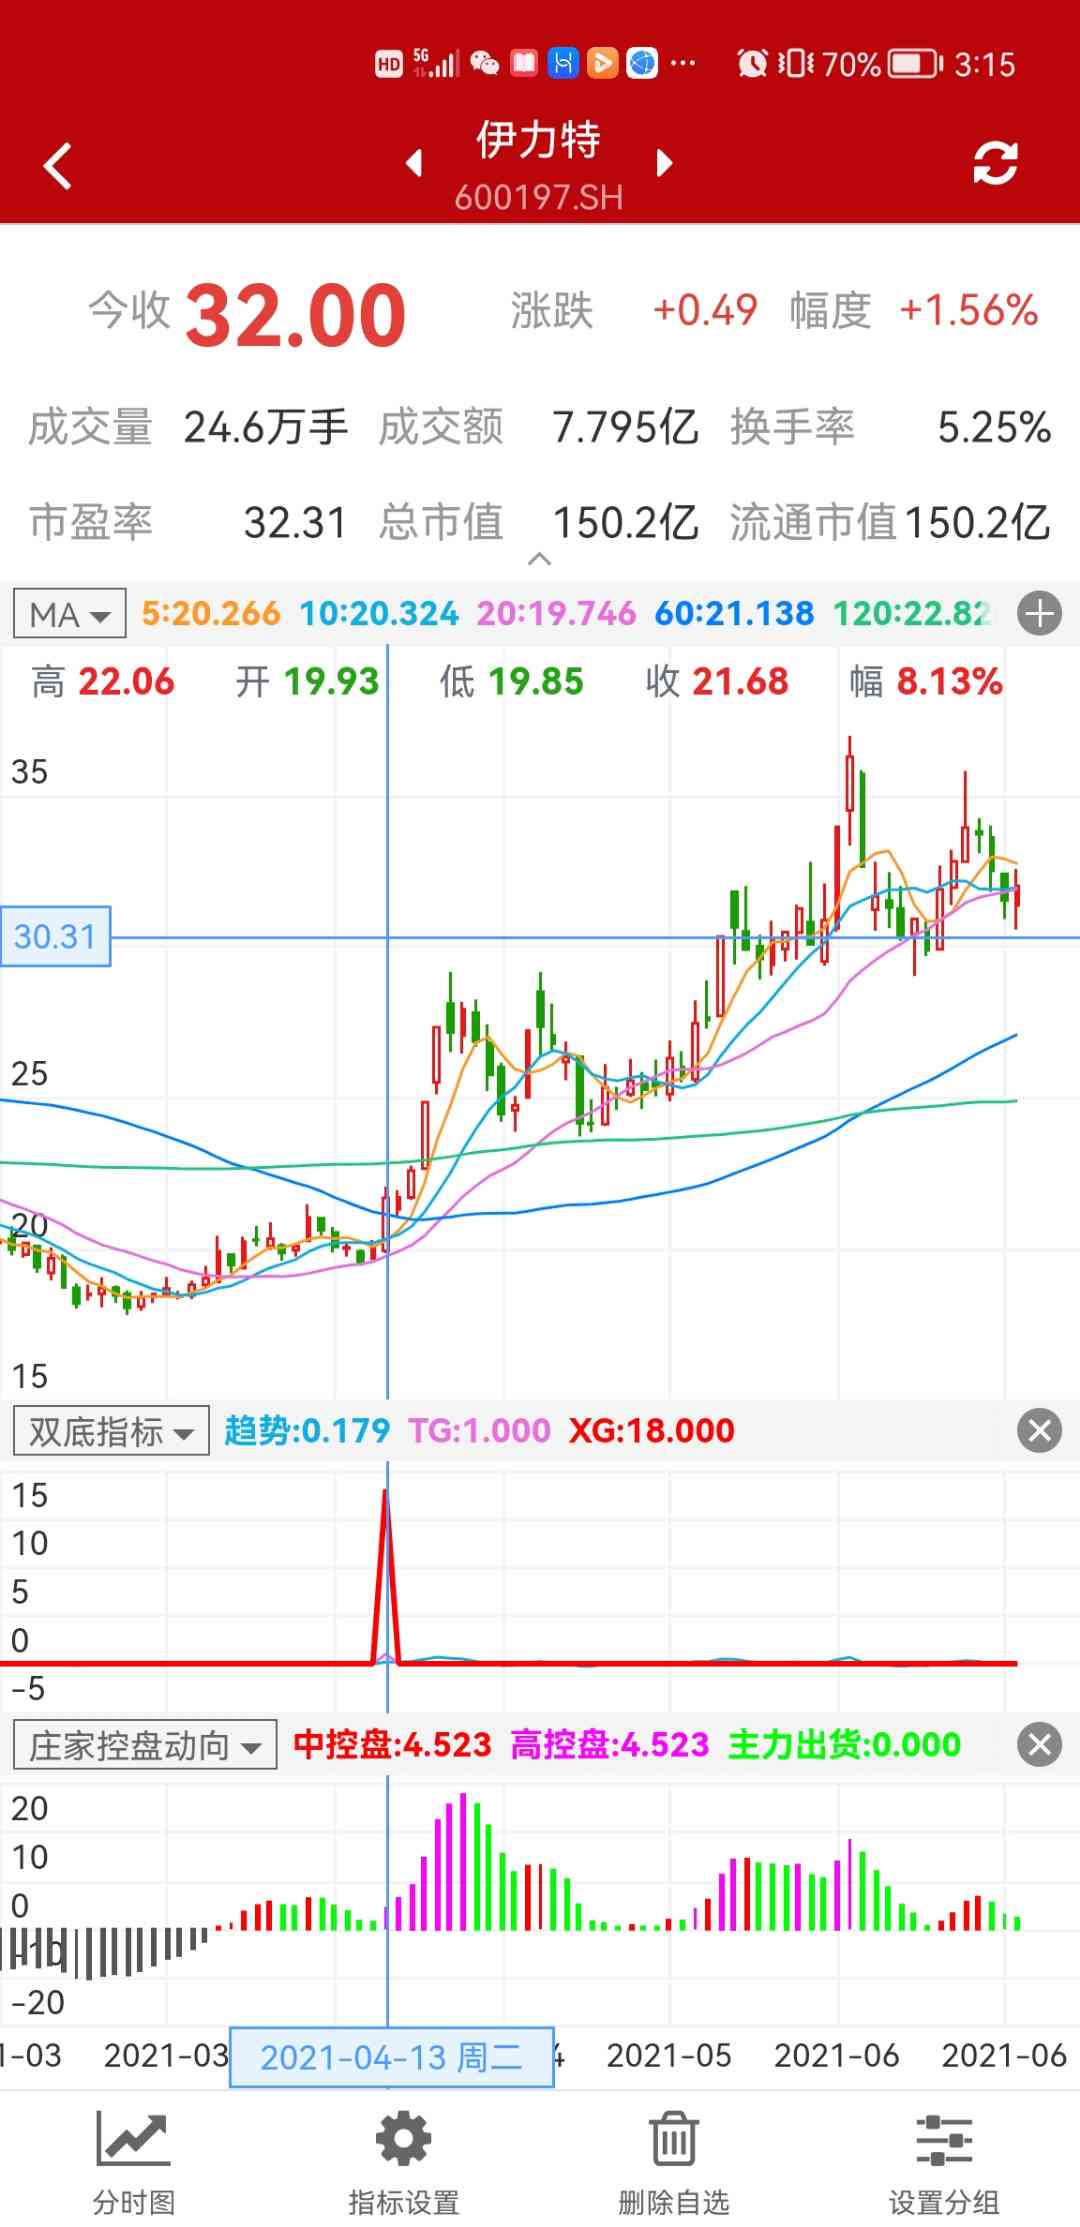This screenshot has width=1080, height=2227.
Task: Tap the closing price 32.00
Action: (295, 315)
